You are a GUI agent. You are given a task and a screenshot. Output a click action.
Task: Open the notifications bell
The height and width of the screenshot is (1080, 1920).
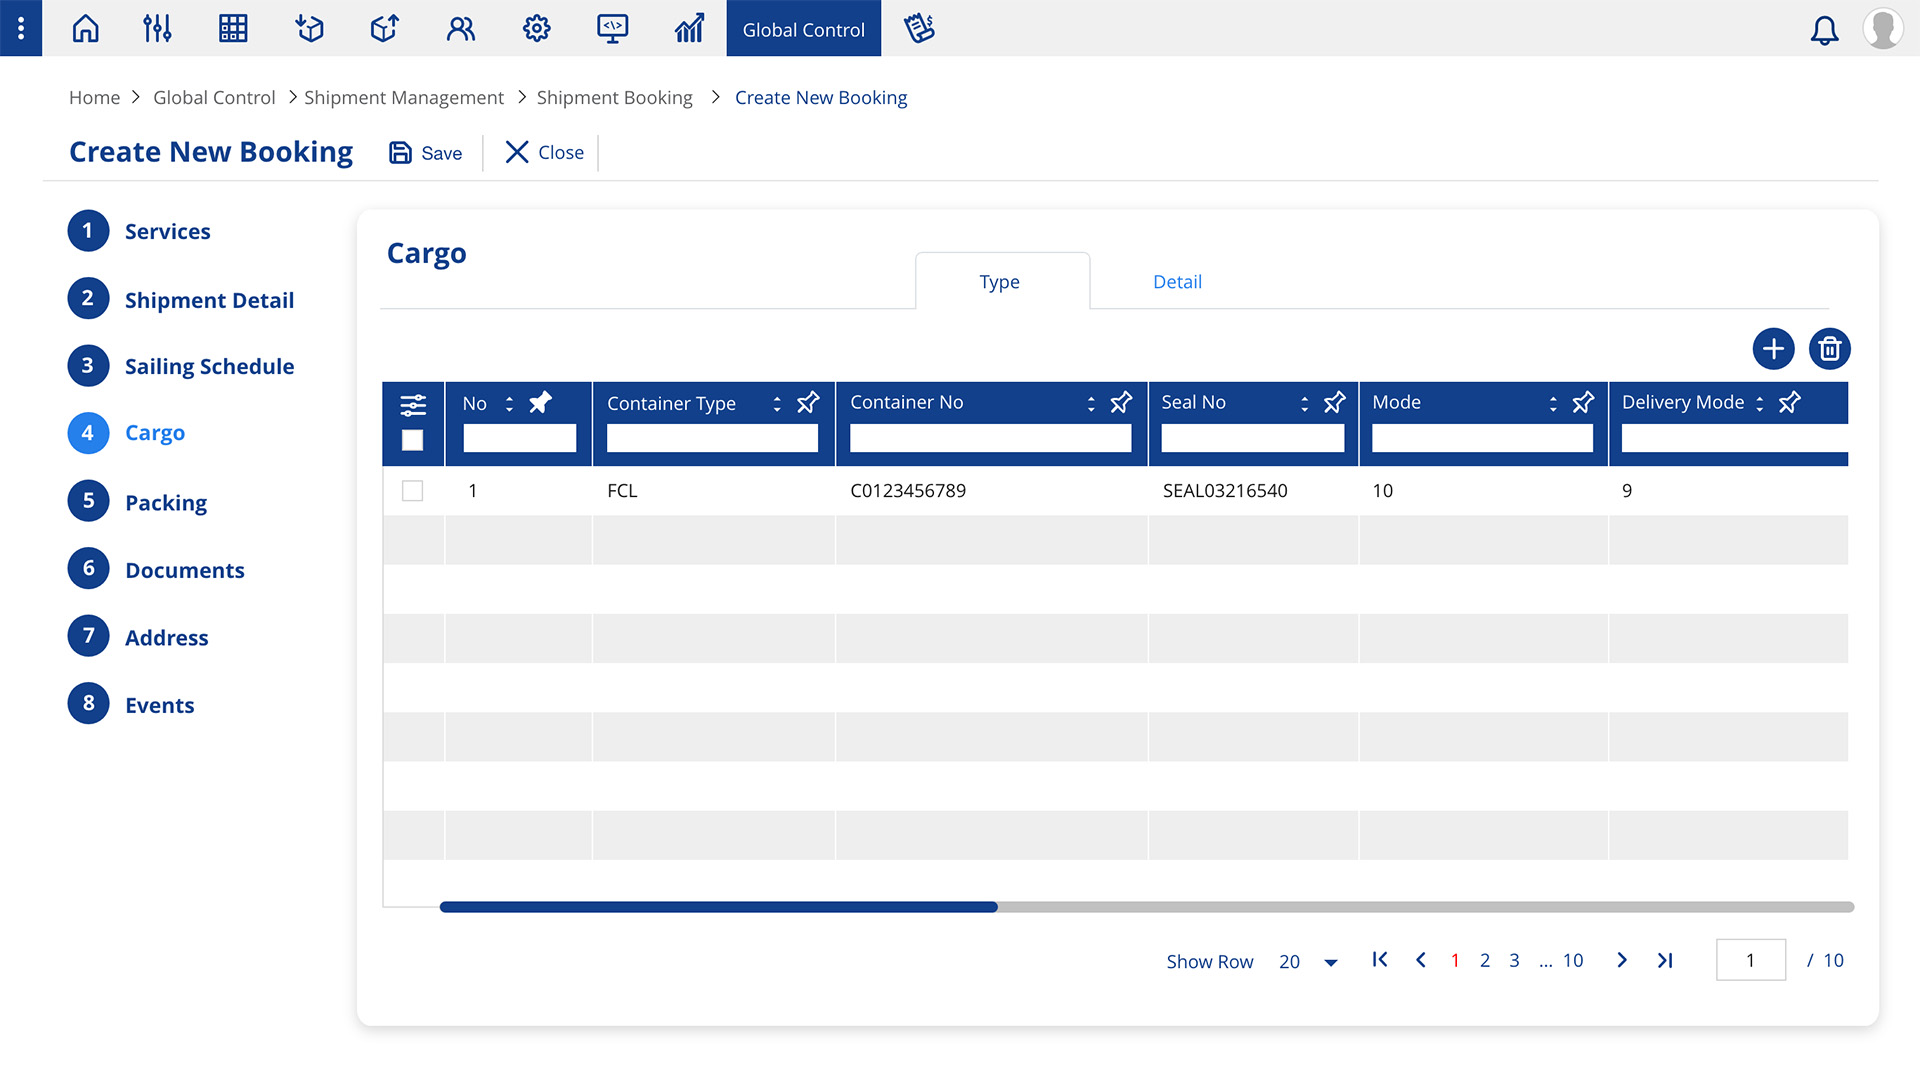point(1824,30)
